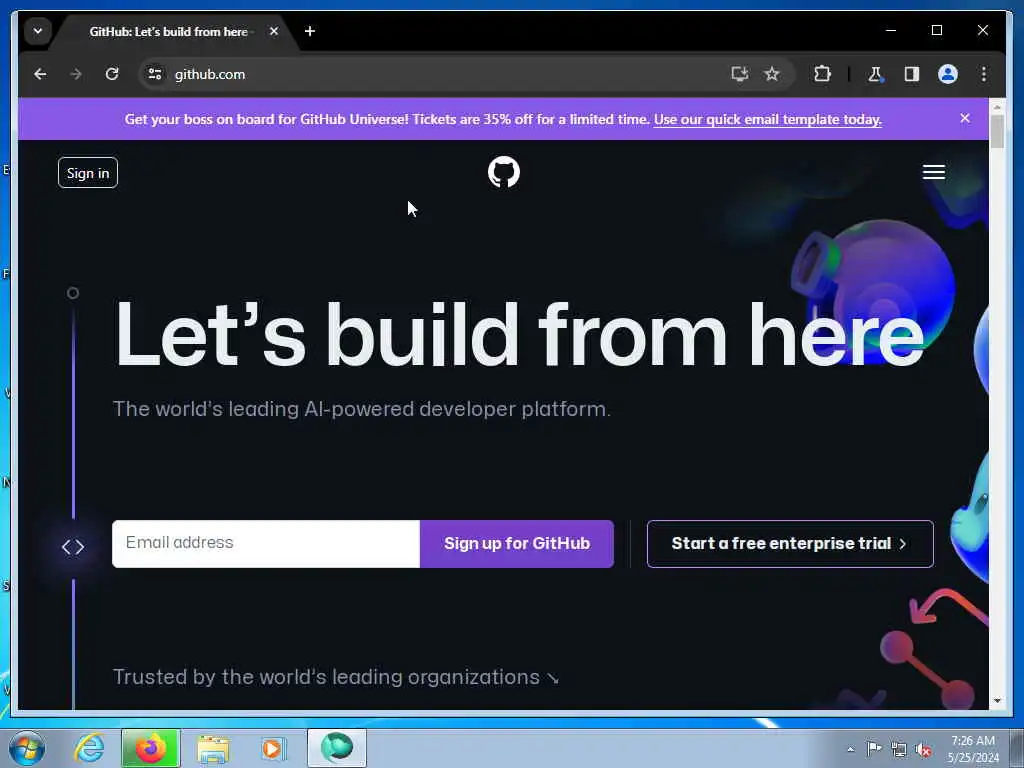Open the Extensions puzzle icon
Screen dimensions: 1024x768
coord(822,74)
